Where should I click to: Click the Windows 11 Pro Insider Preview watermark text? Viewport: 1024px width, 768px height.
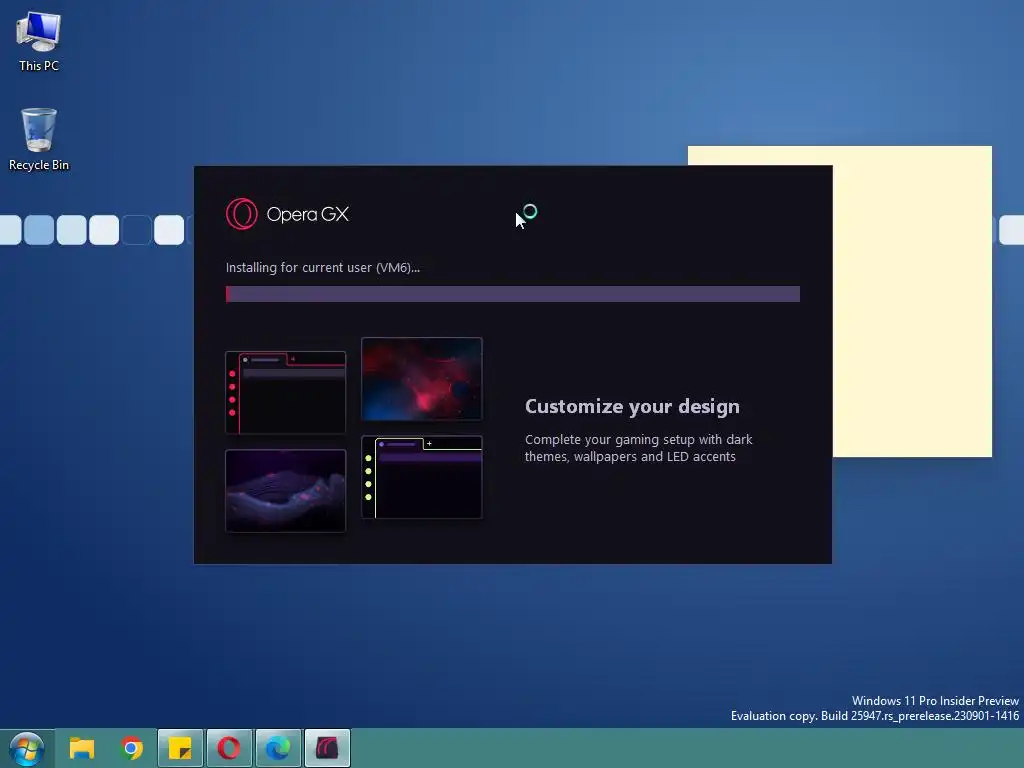(x=935, y=701)
